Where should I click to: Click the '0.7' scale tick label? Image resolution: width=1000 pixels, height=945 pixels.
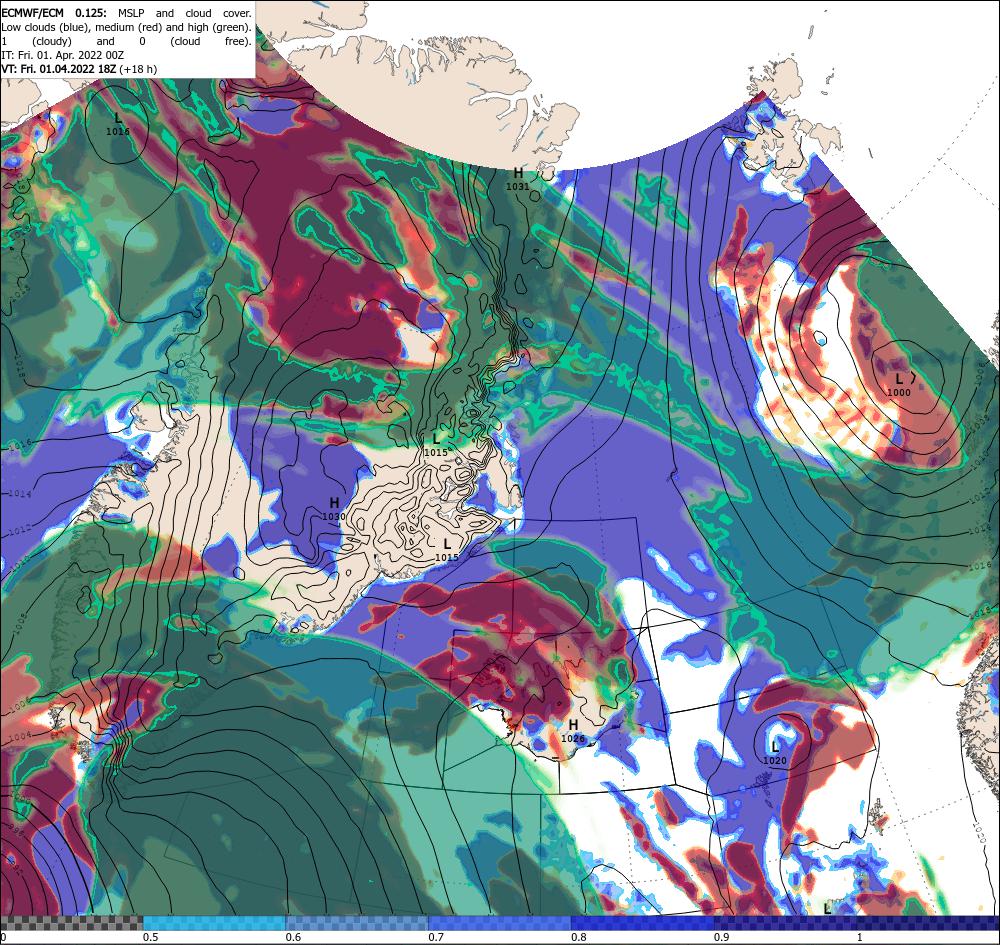(x=436, y=937)
